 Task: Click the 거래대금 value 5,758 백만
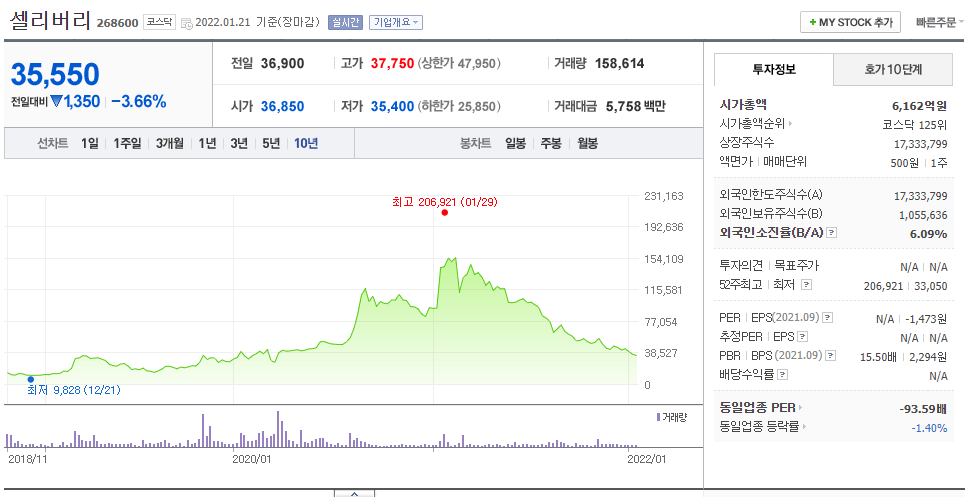(x=636, y=106)
